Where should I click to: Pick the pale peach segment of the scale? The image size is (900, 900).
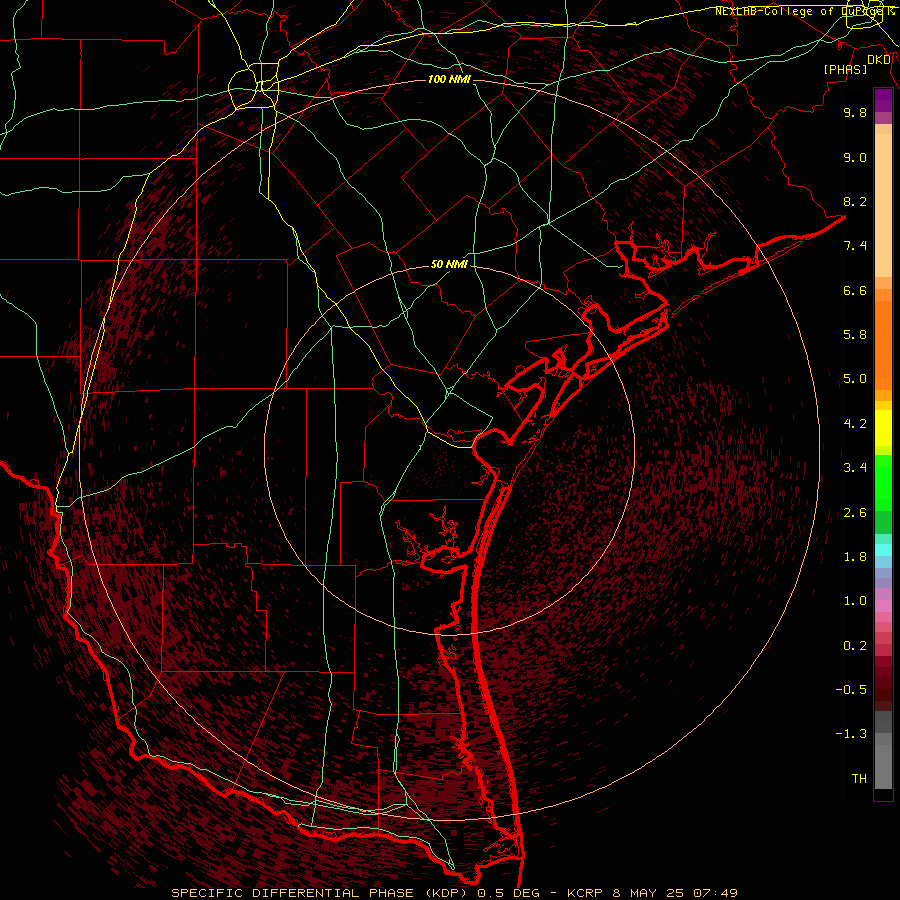883,205
